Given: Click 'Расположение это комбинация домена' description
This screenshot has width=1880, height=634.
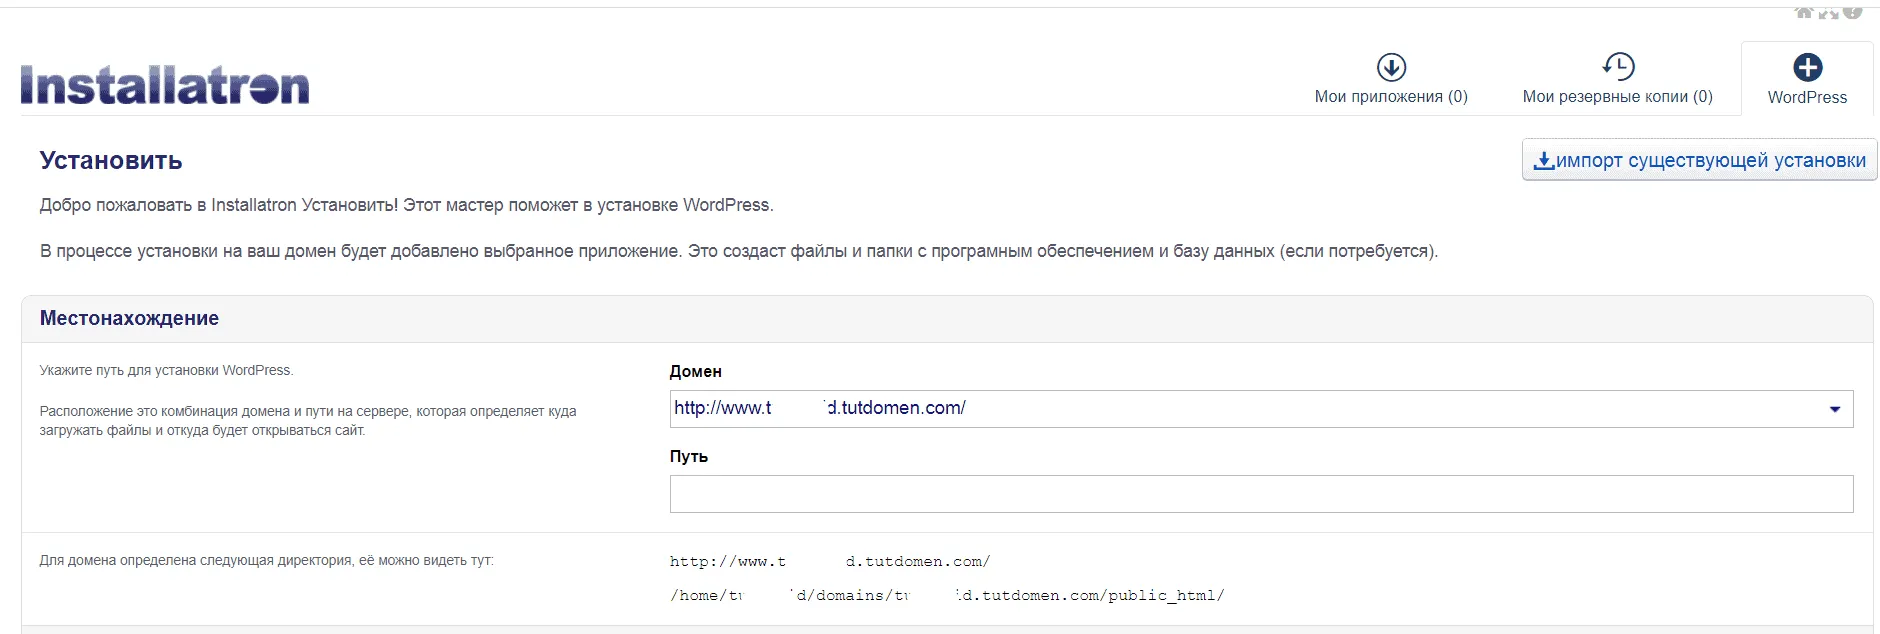Looking at the screenshot, I should (308, 421).
